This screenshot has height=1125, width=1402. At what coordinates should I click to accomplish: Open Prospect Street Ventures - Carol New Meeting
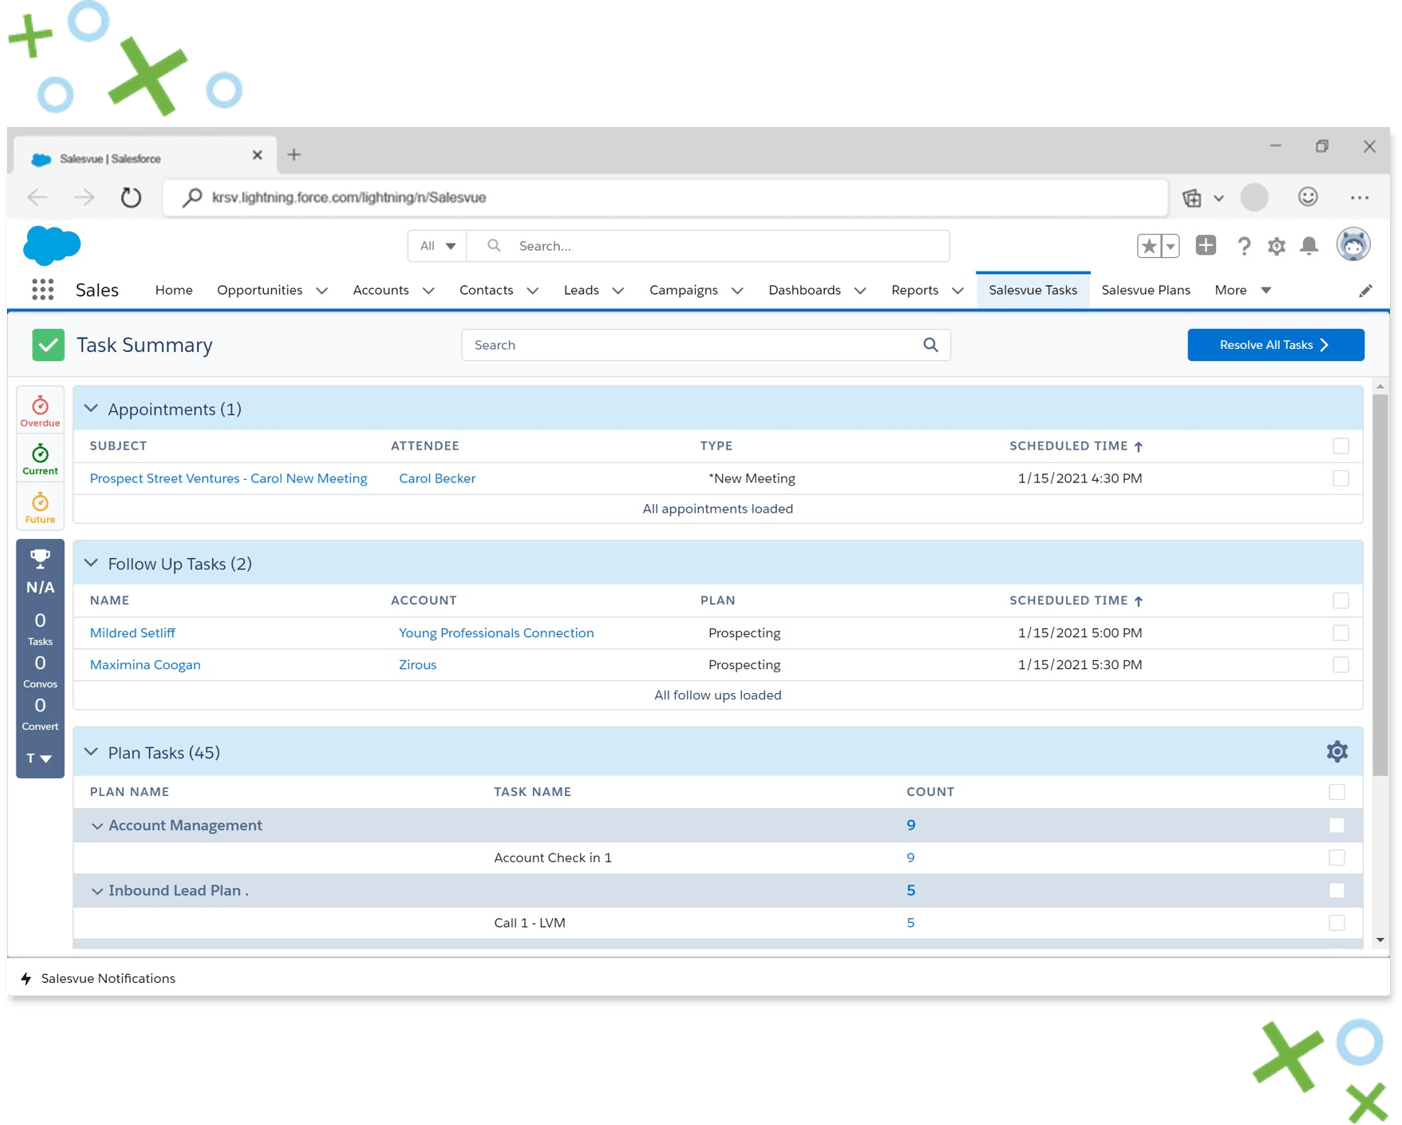229,478
